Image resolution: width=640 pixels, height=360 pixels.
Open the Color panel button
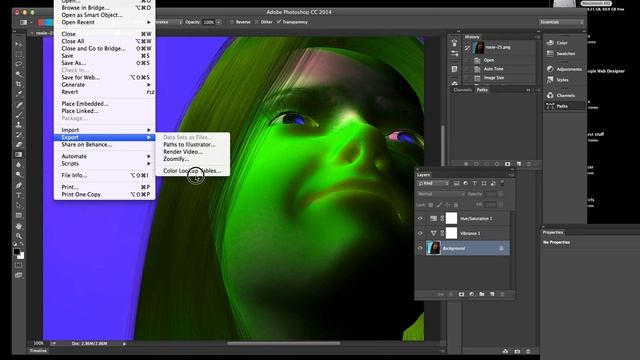pos(565,42)
